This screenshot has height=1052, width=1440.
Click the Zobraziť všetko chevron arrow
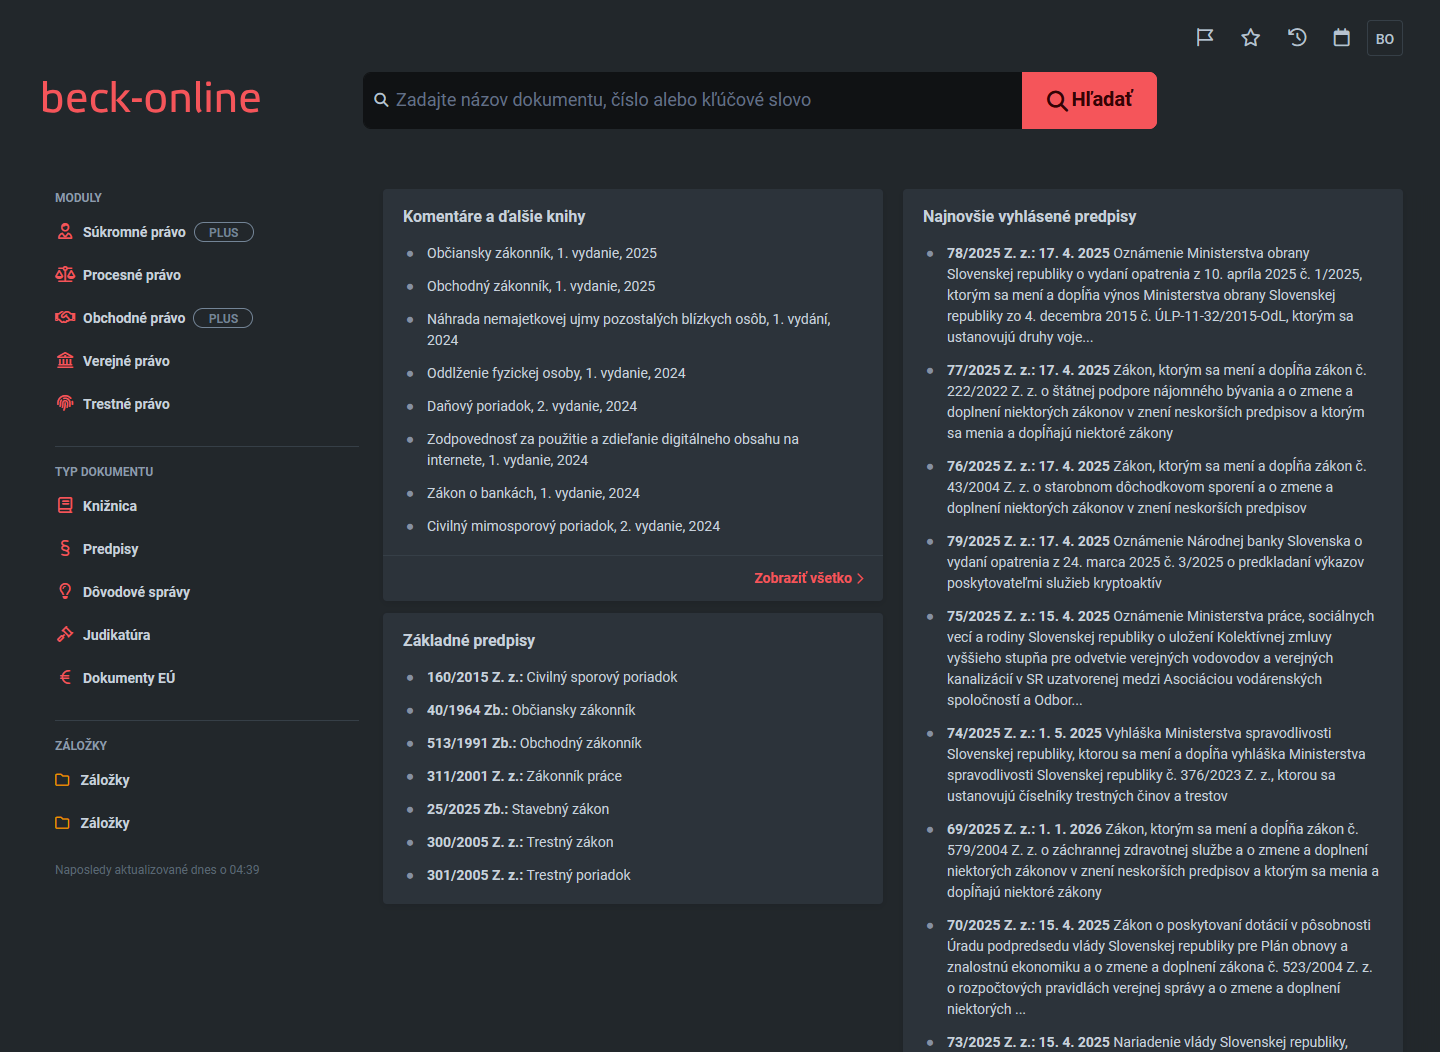pyautogui.click(x=860, y=578)
